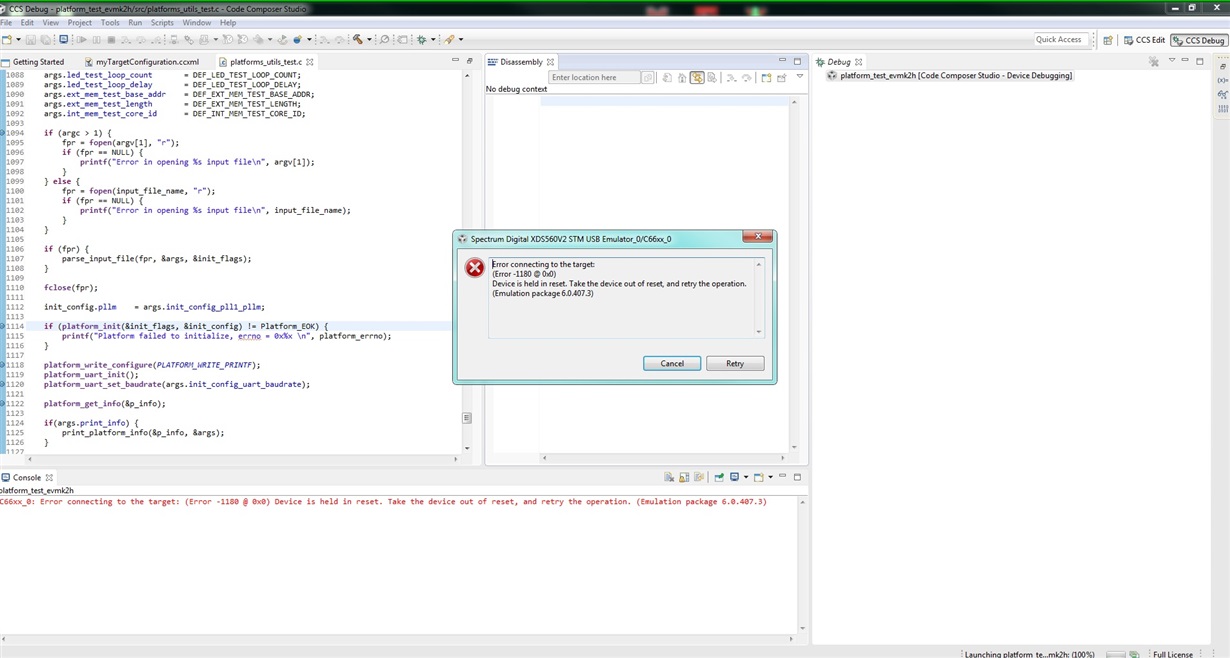Click the Save toolbar icon
1230x658 pixels.
(30, 40)
